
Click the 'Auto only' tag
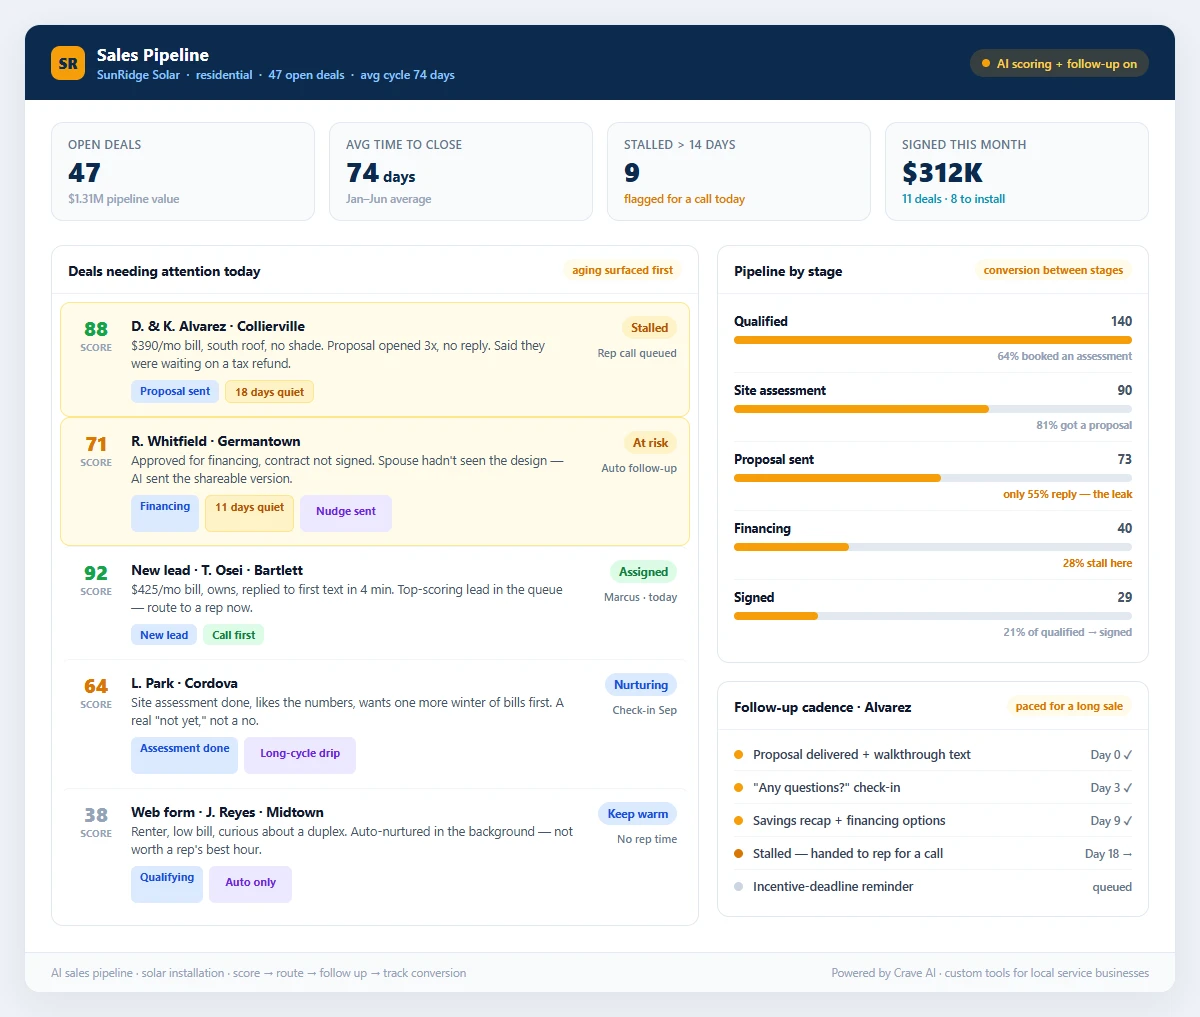click(x=250, y=884)
